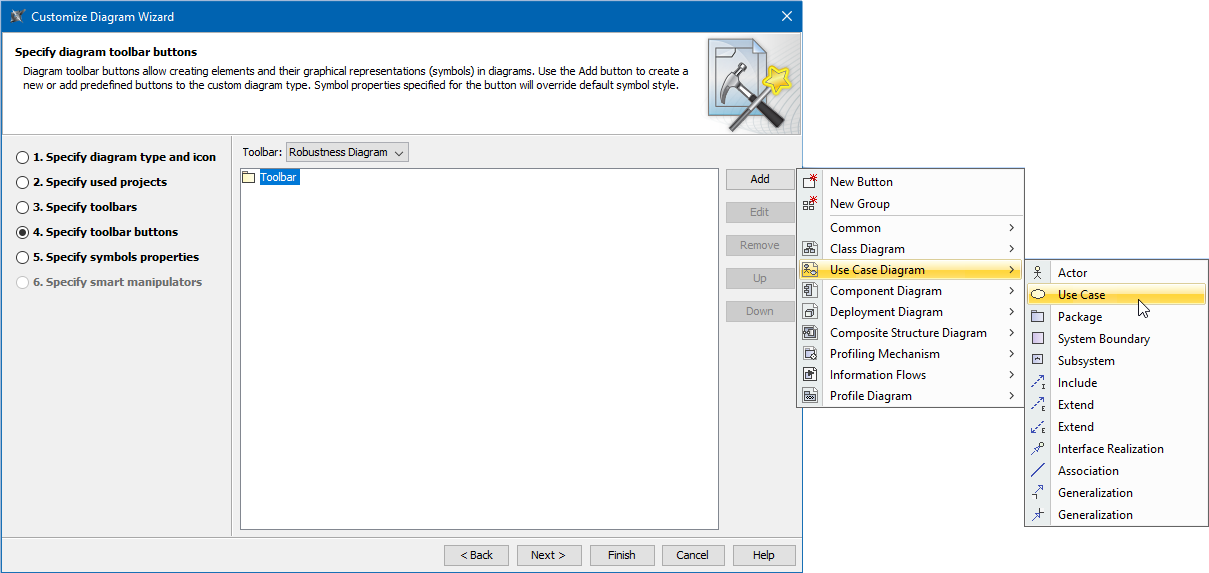This screenshot has width=1209, height=573.
Task: Click the folder icon beside Toolbar
Action: 249,177
